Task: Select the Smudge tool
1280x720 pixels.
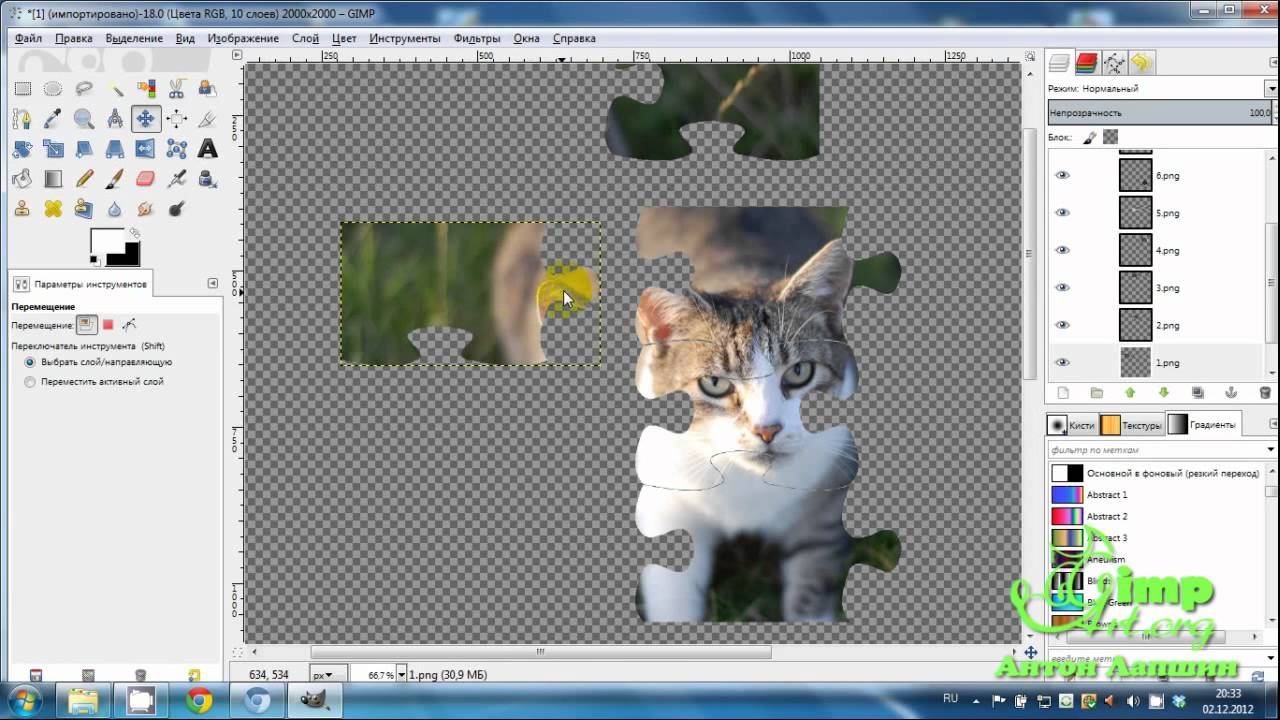Action: click(x=146, y=209)
